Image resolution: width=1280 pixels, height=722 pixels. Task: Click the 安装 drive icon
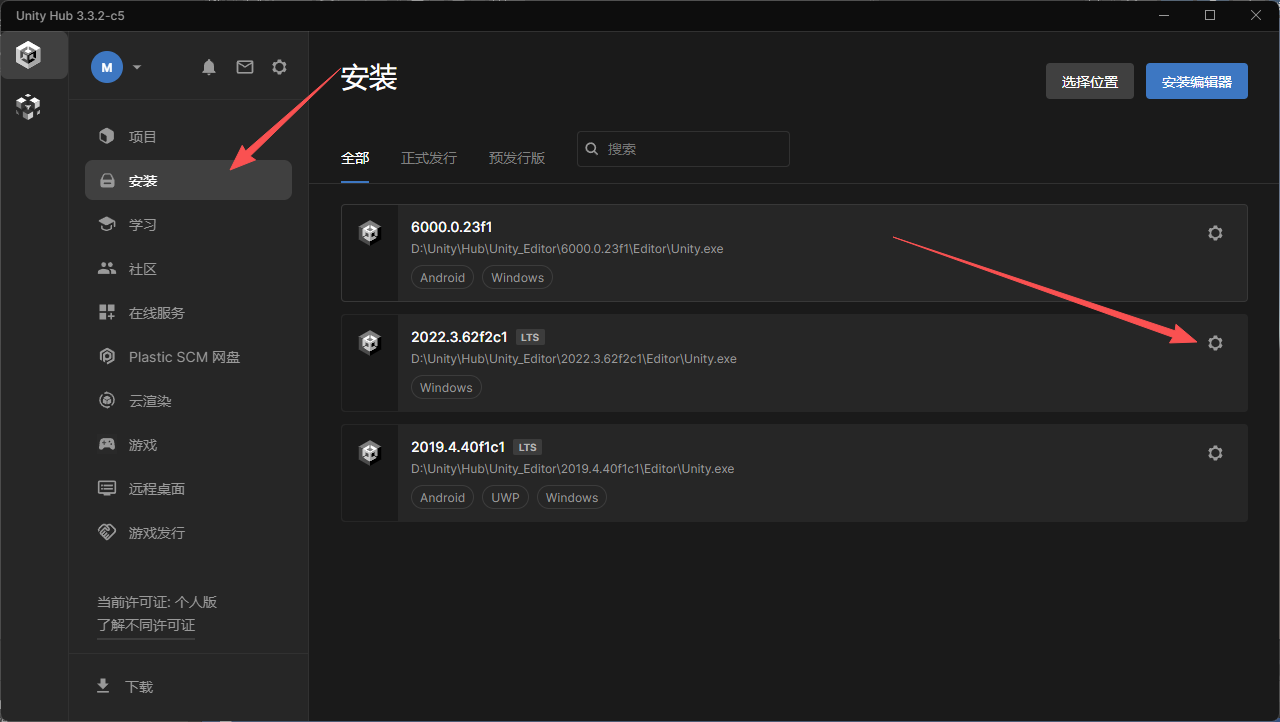point(107,181)
